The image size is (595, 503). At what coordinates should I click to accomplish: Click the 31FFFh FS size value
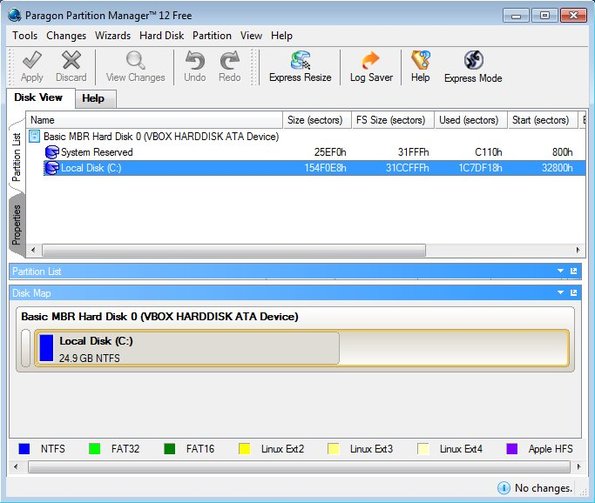coord(414,152)
